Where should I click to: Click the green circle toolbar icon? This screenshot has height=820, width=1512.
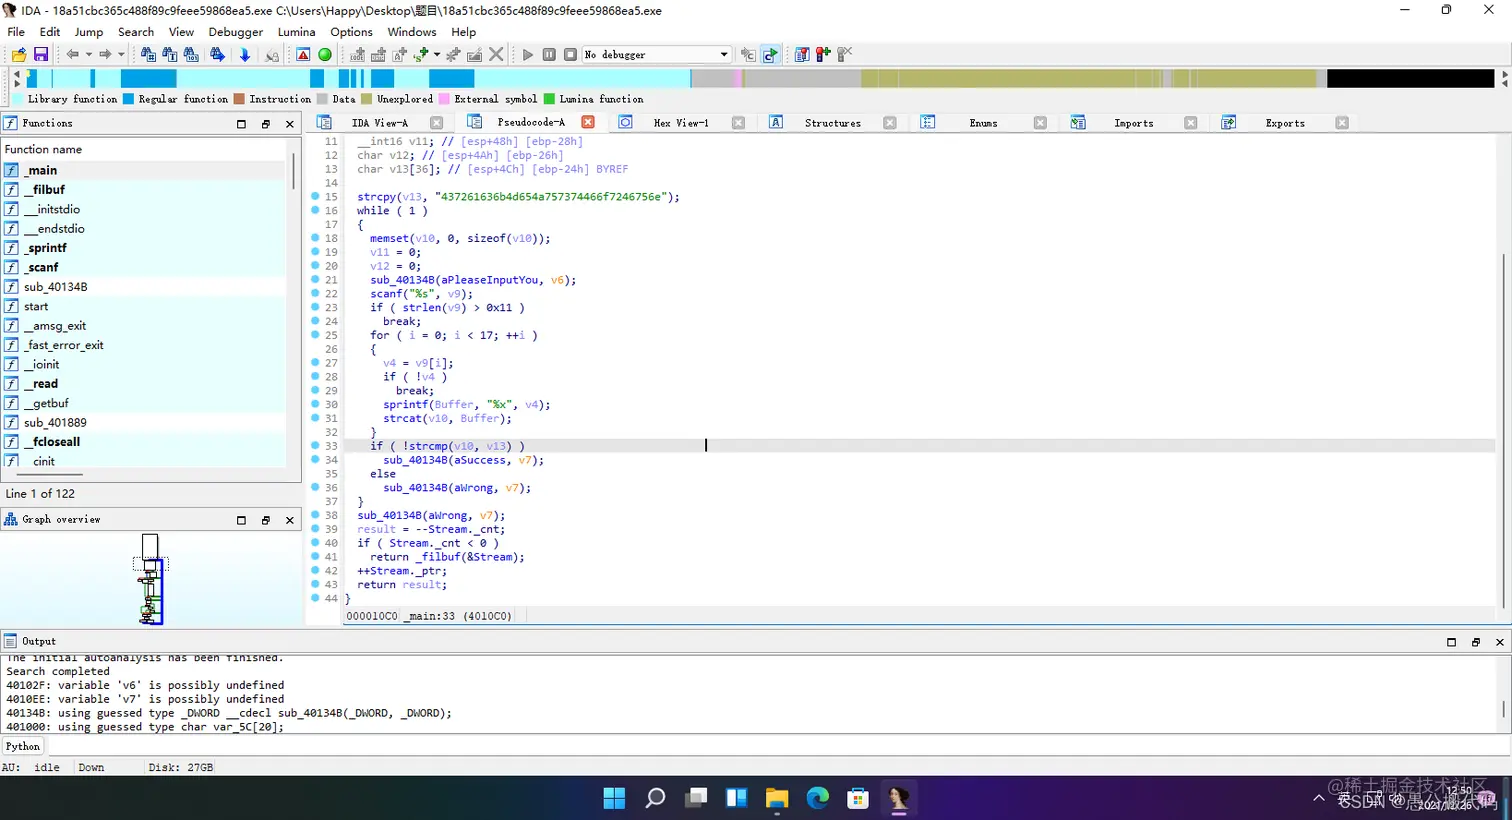click(325, 55)
